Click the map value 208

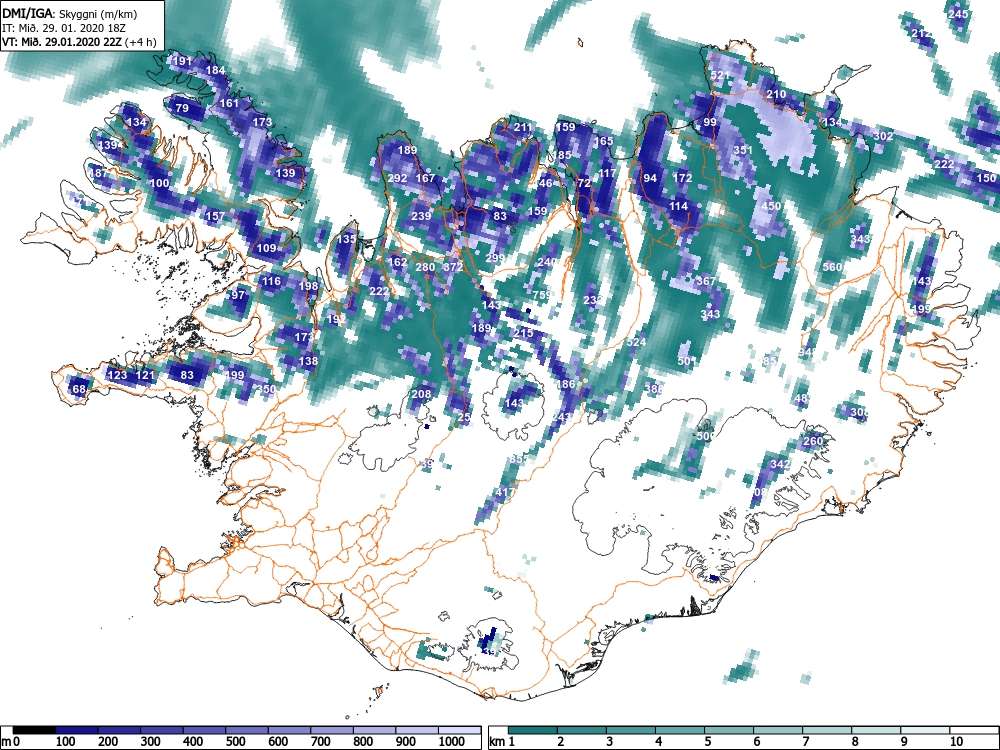421,394
